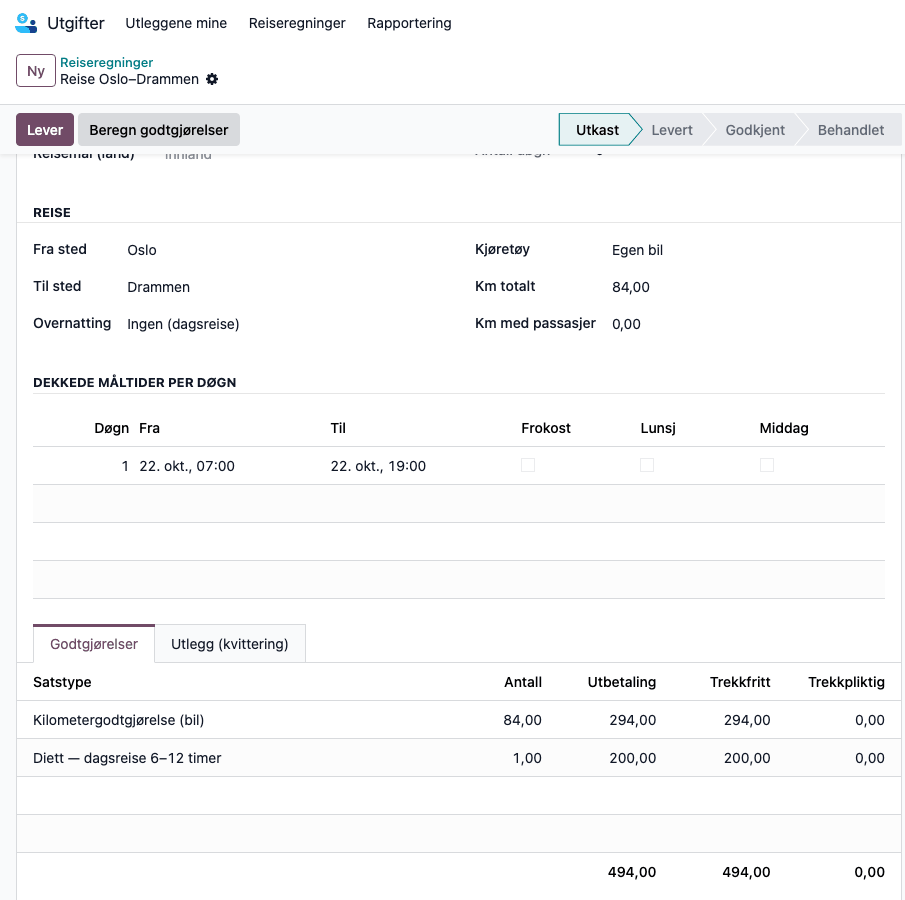Image resolution: width=905 pixels, height=900 pixels.
Task: Select the Godkjent status stage
Action: 755,130
